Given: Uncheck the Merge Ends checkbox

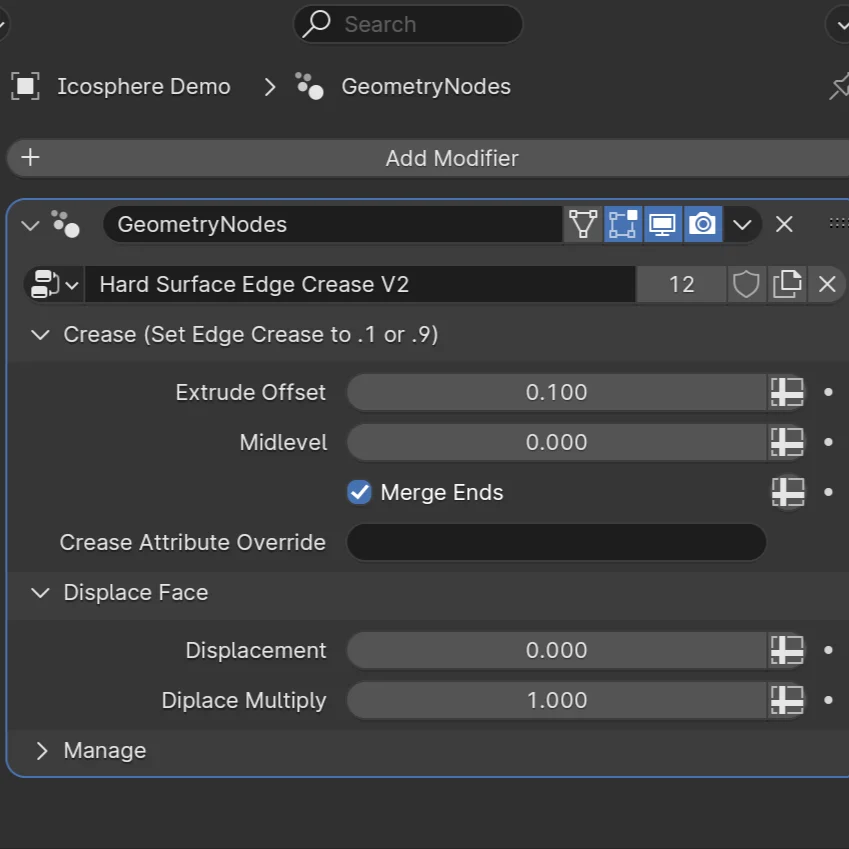Looking at the screenshot, I should 359,492.
